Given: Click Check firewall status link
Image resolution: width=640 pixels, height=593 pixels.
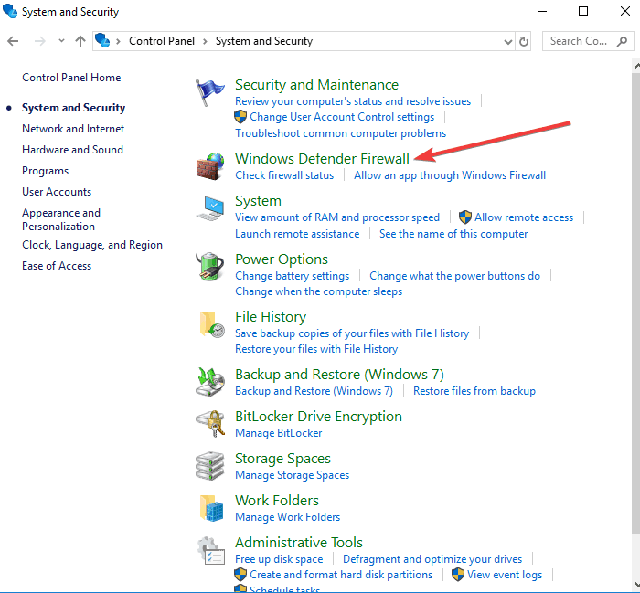Looking at the screenshot, I should click(x=284, y=175).
